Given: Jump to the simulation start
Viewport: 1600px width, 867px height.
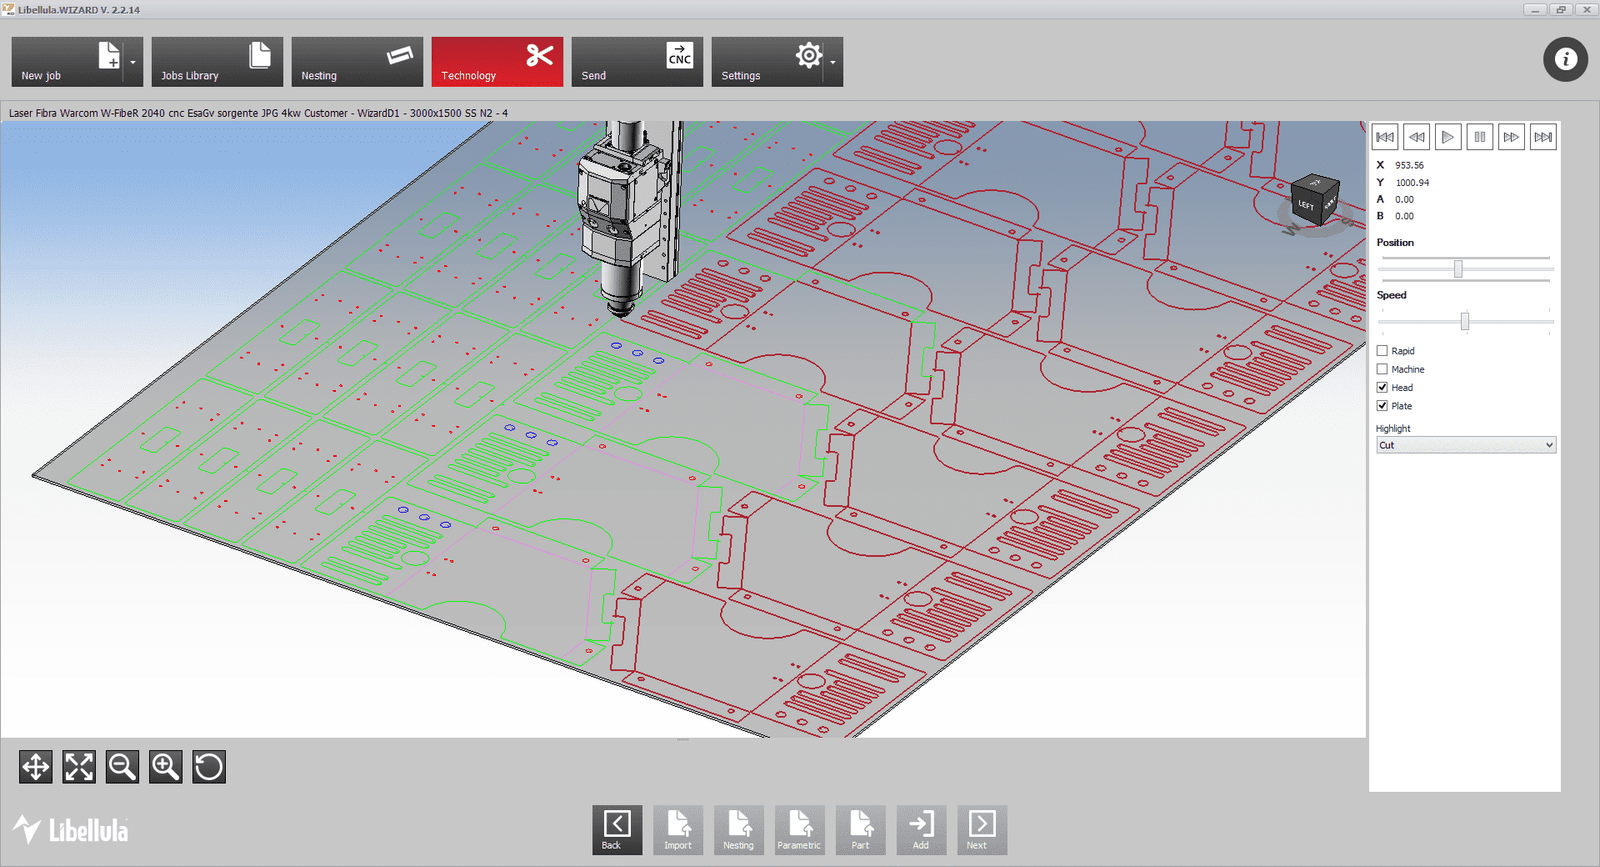Looking at the screenshot, I should (1385, 137).
